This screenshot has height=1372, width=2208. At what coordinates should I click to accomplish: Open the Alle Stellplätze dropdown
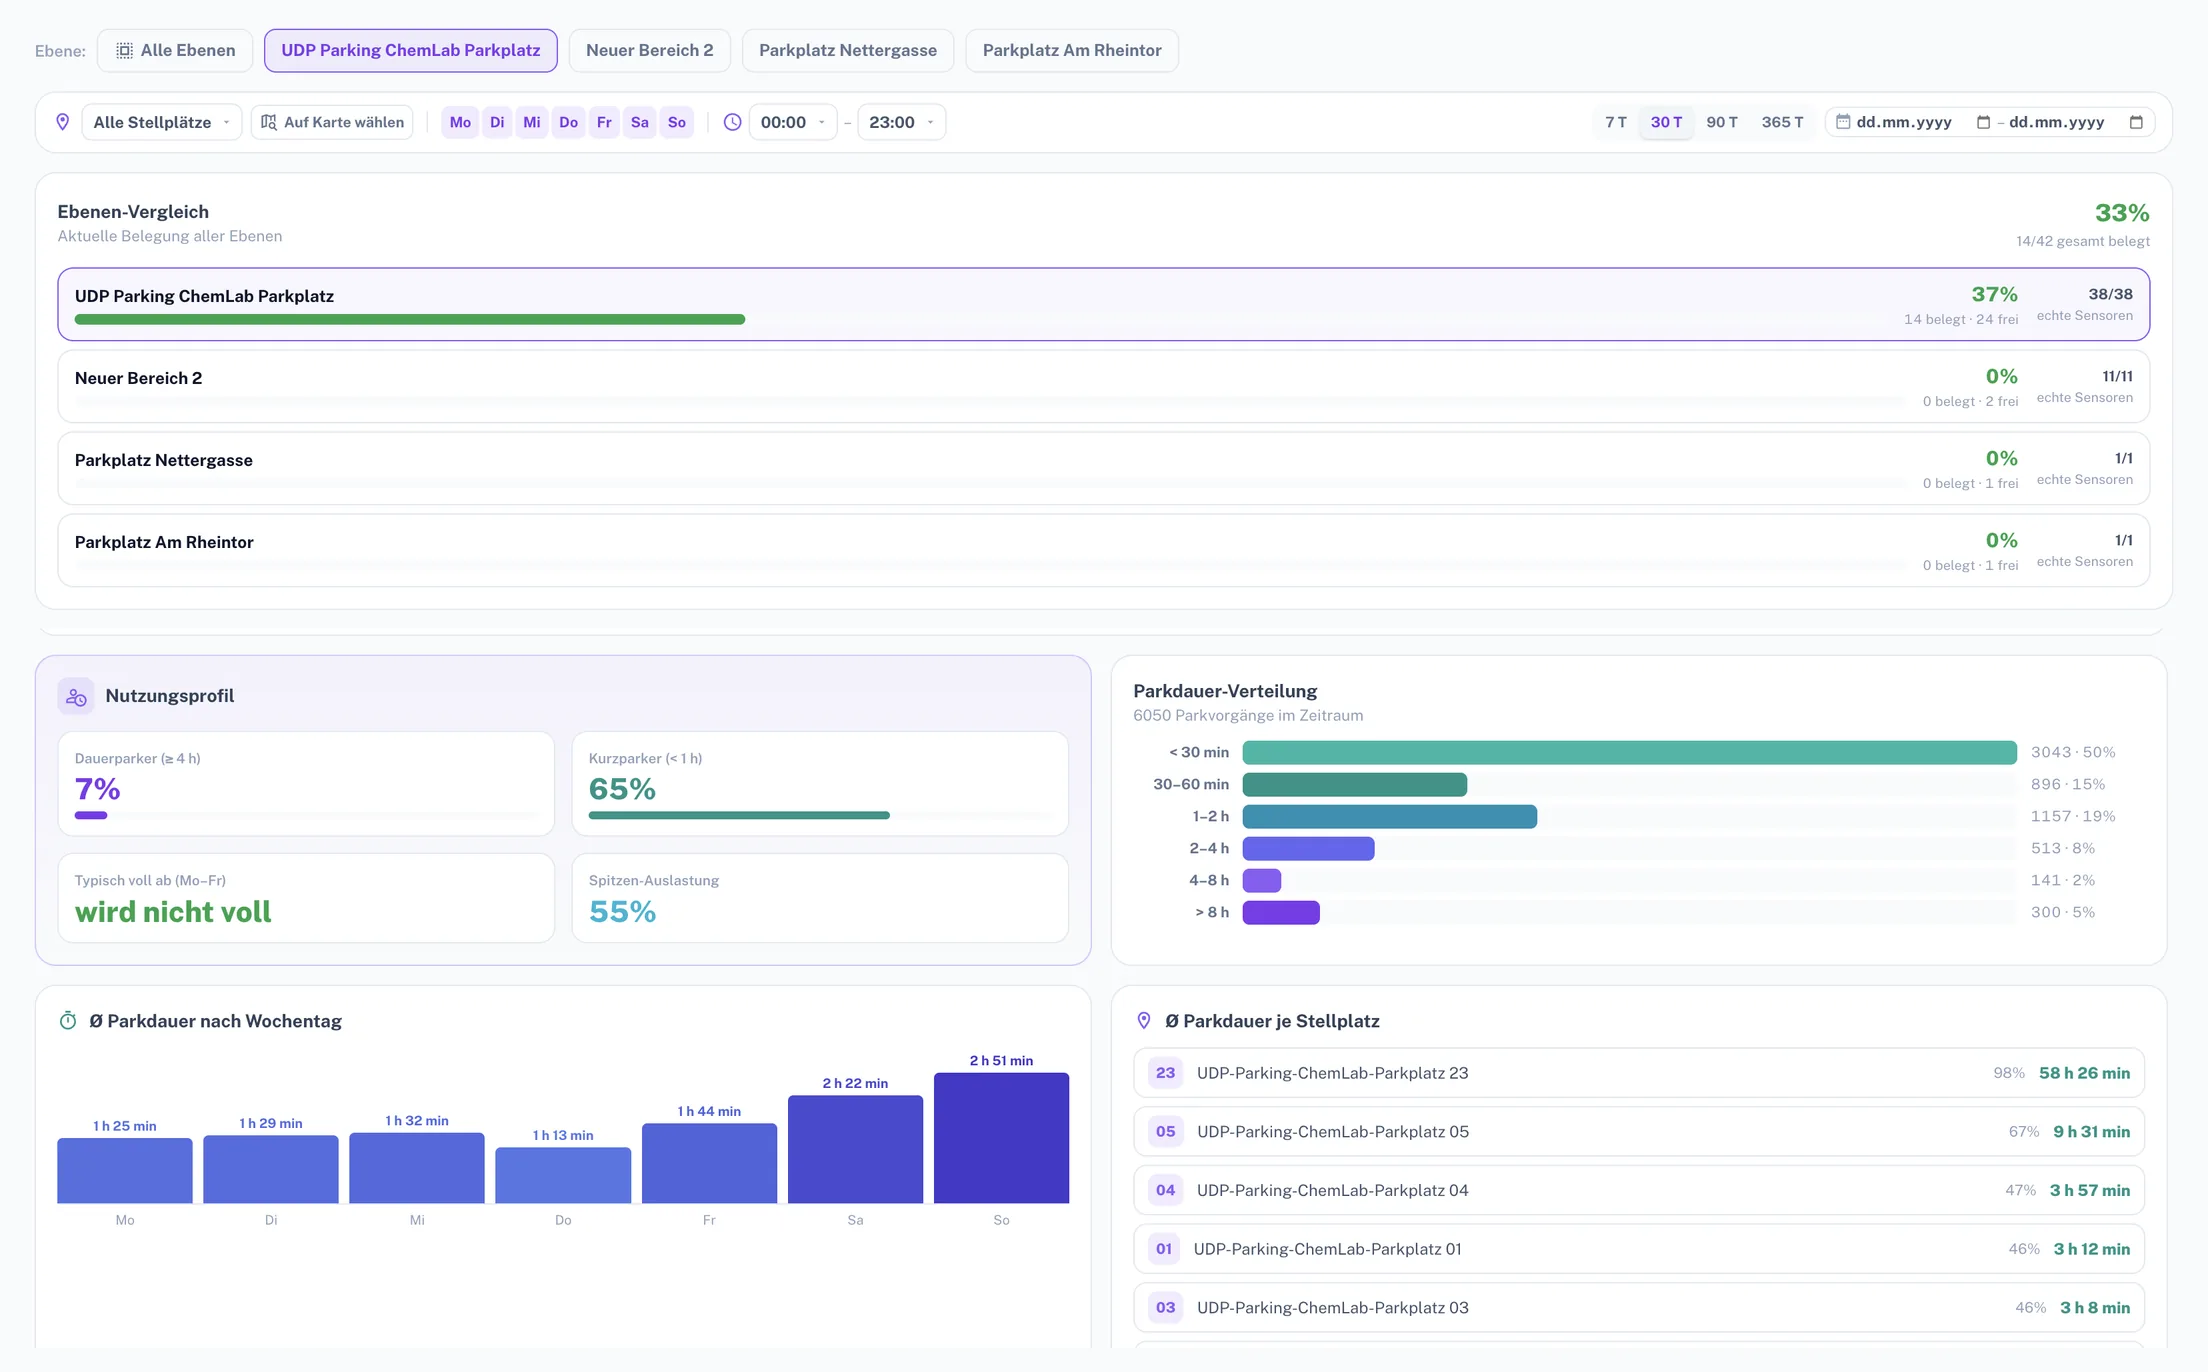click(x=161, y=122)
